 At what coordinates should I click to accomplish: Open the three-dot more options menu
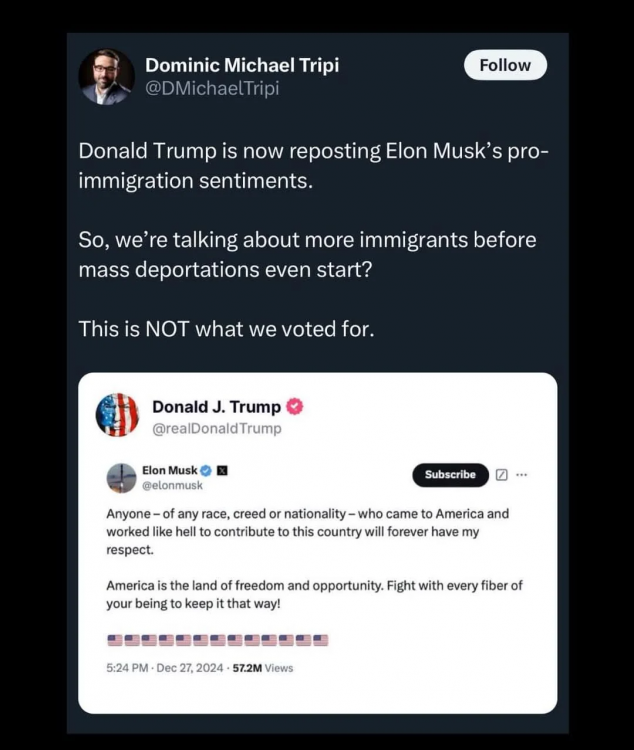point(522,474)
